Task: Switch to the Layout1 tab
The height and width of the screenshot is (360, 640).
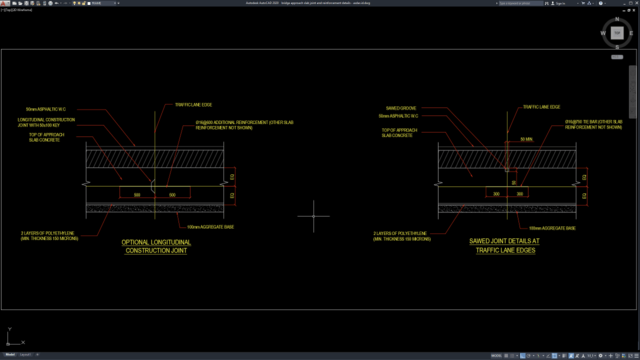Action: point(25,355)
